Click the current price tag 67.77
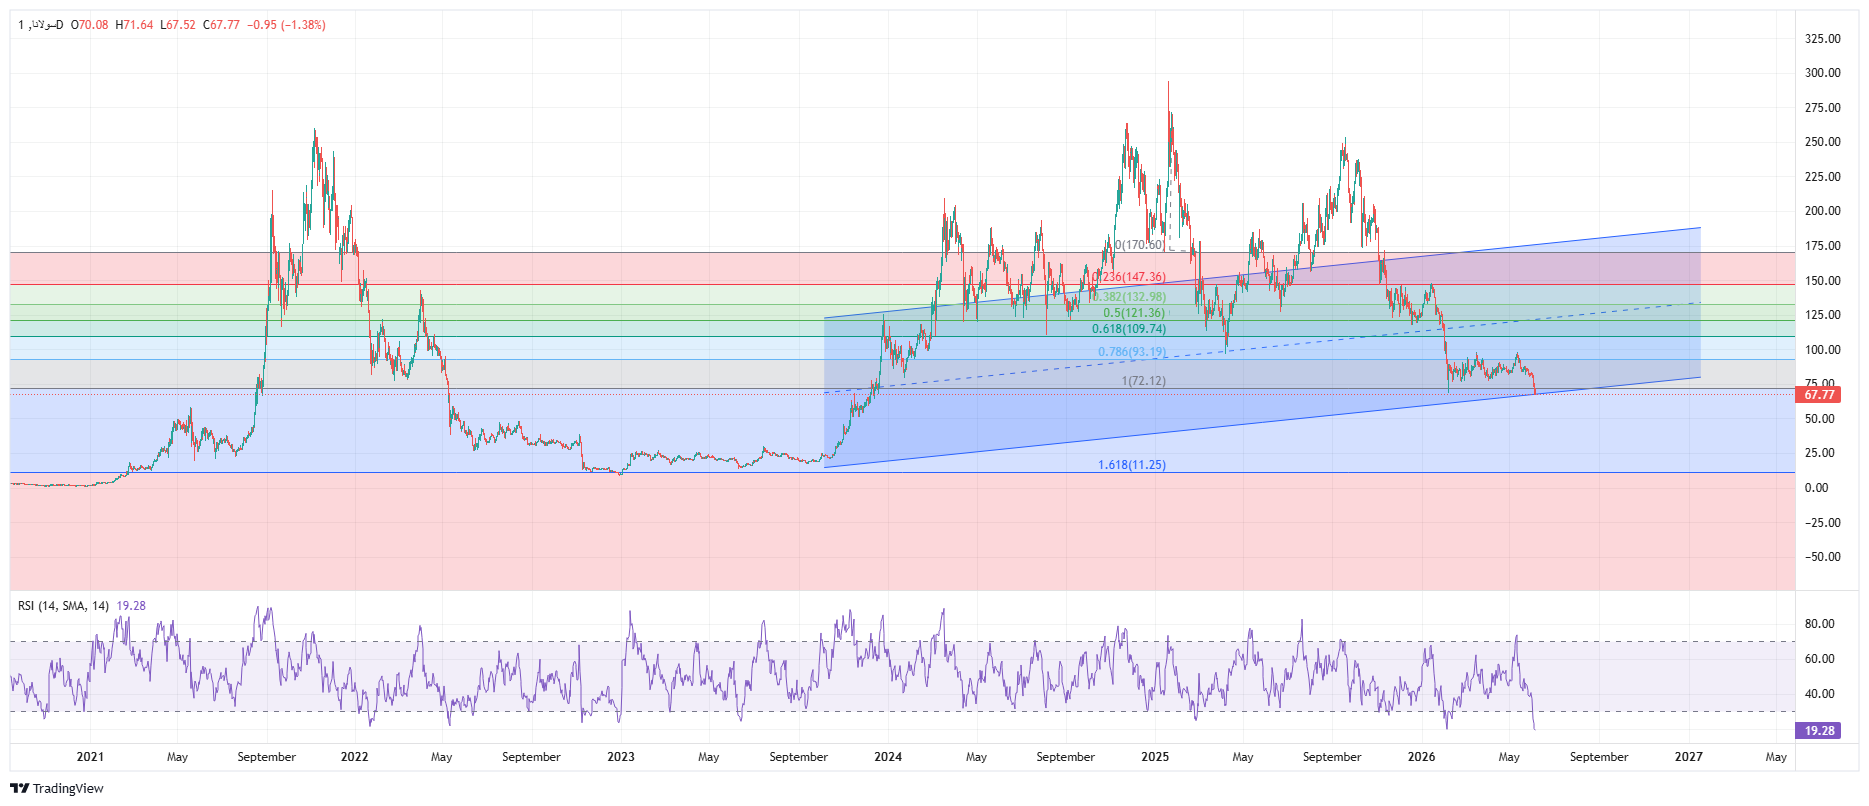1869x806 pixels. pos(1819,395)
